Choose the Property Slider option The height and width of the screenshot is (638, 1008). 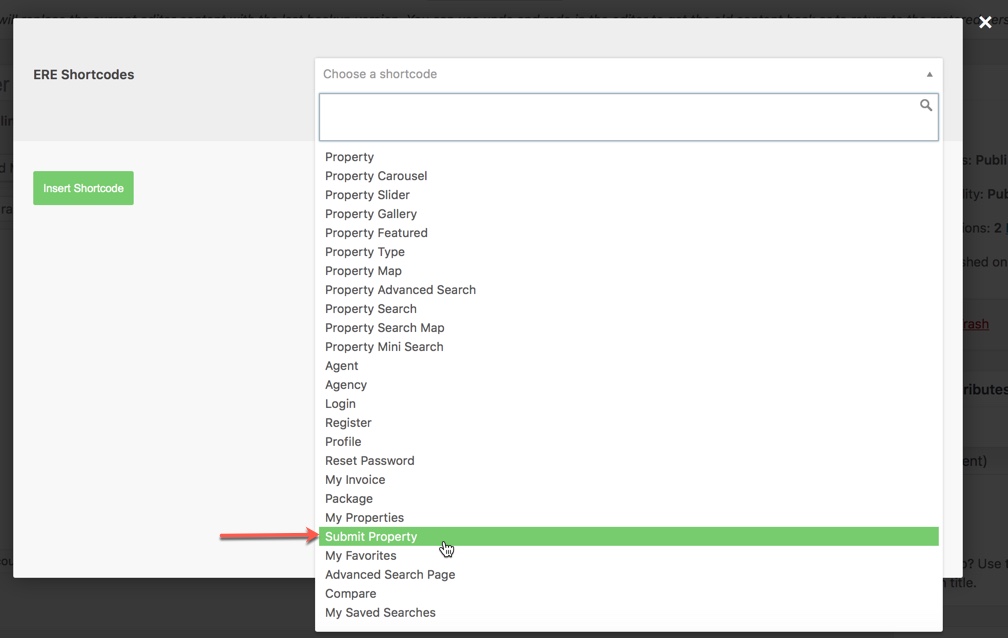629,195
